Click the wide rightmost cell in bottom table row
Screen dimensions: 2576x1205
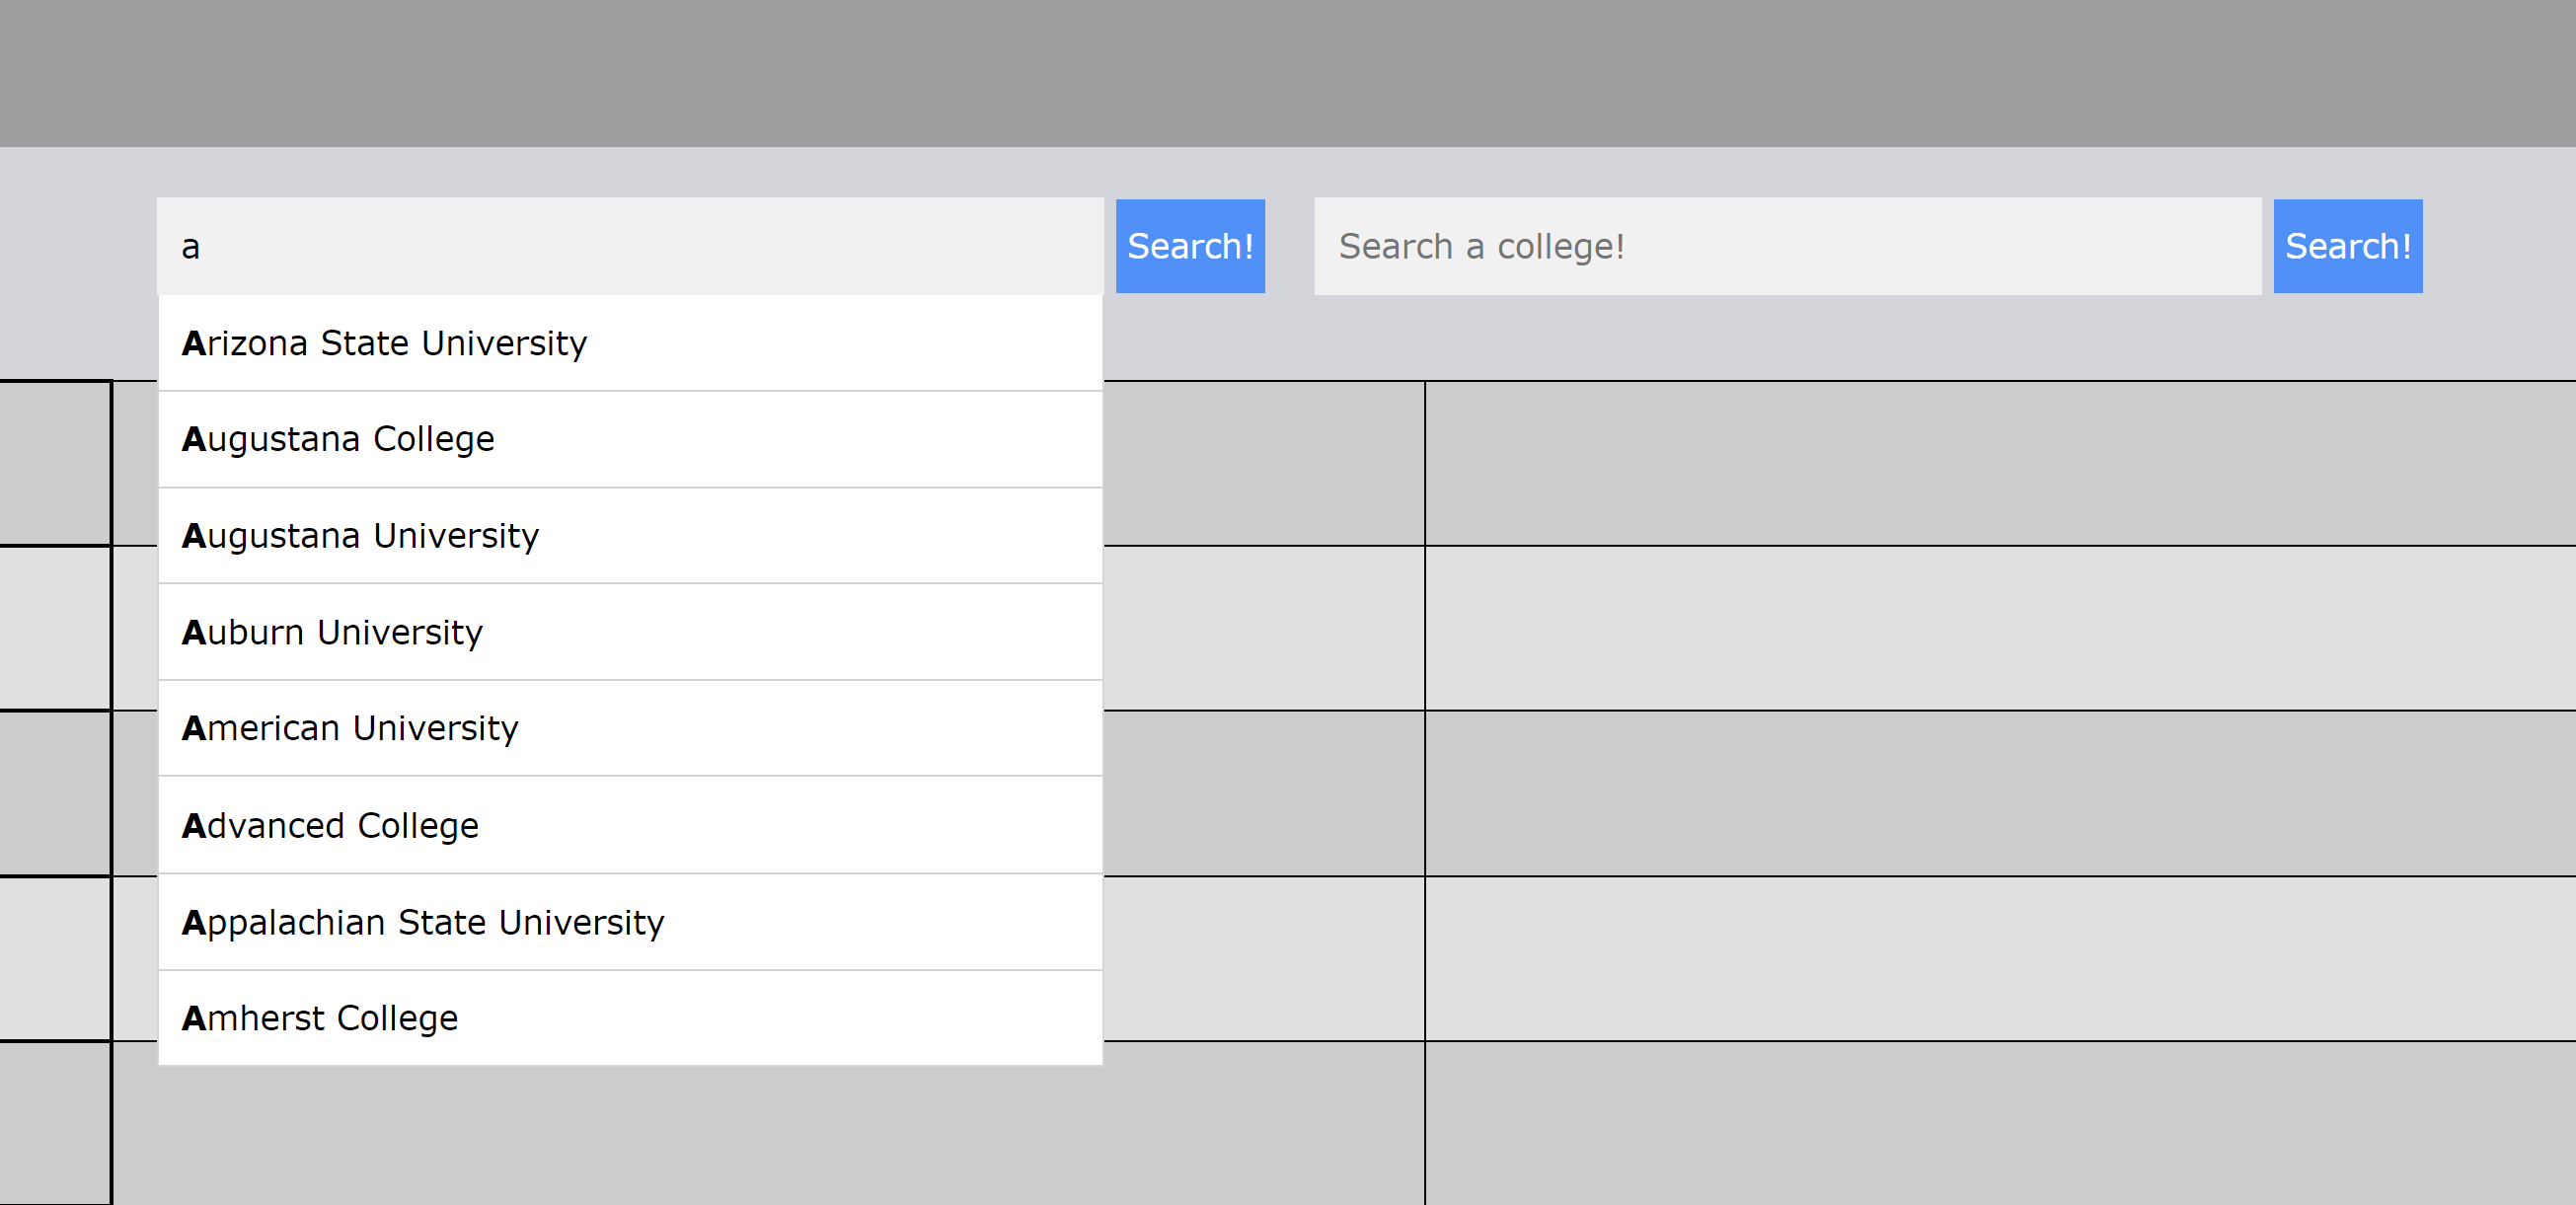pyautogui.click(x=2000, y=1123)
